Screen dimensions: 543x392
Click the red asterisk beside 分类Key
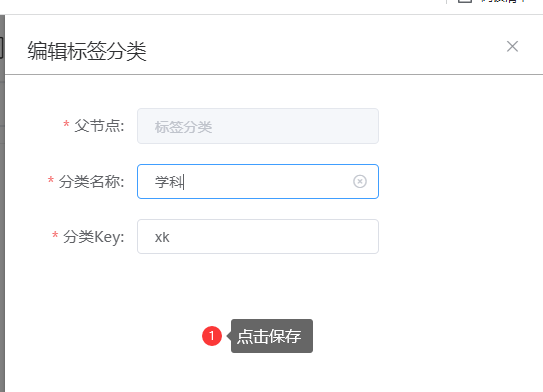55,235
